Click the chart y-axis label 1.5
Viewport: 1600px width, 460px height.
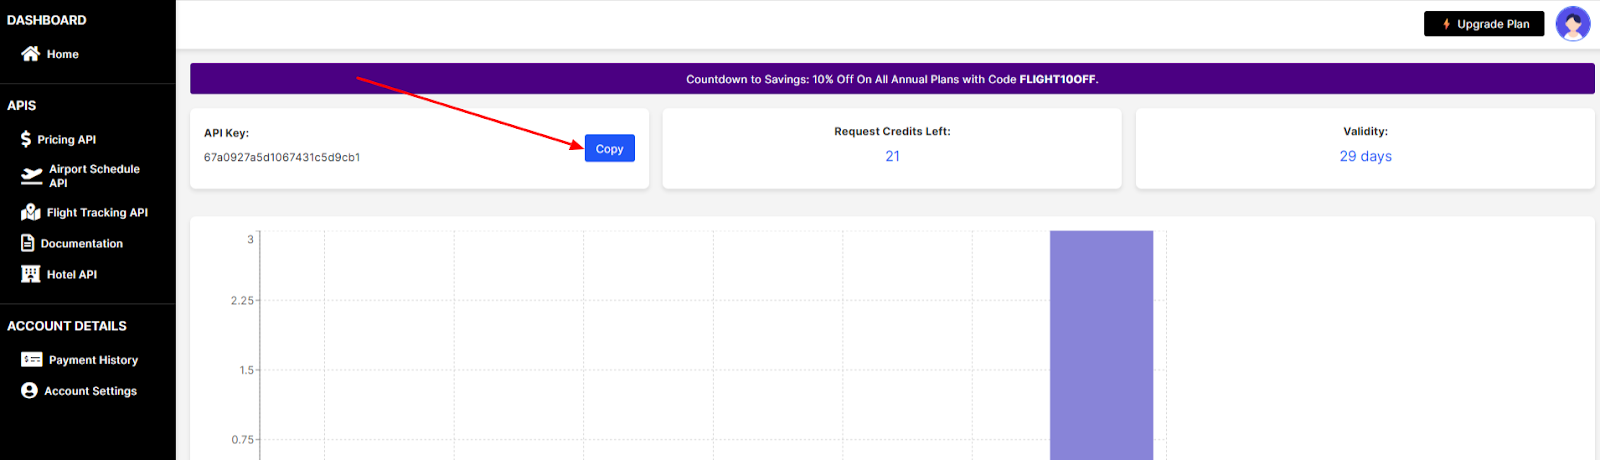pos(246,370)
